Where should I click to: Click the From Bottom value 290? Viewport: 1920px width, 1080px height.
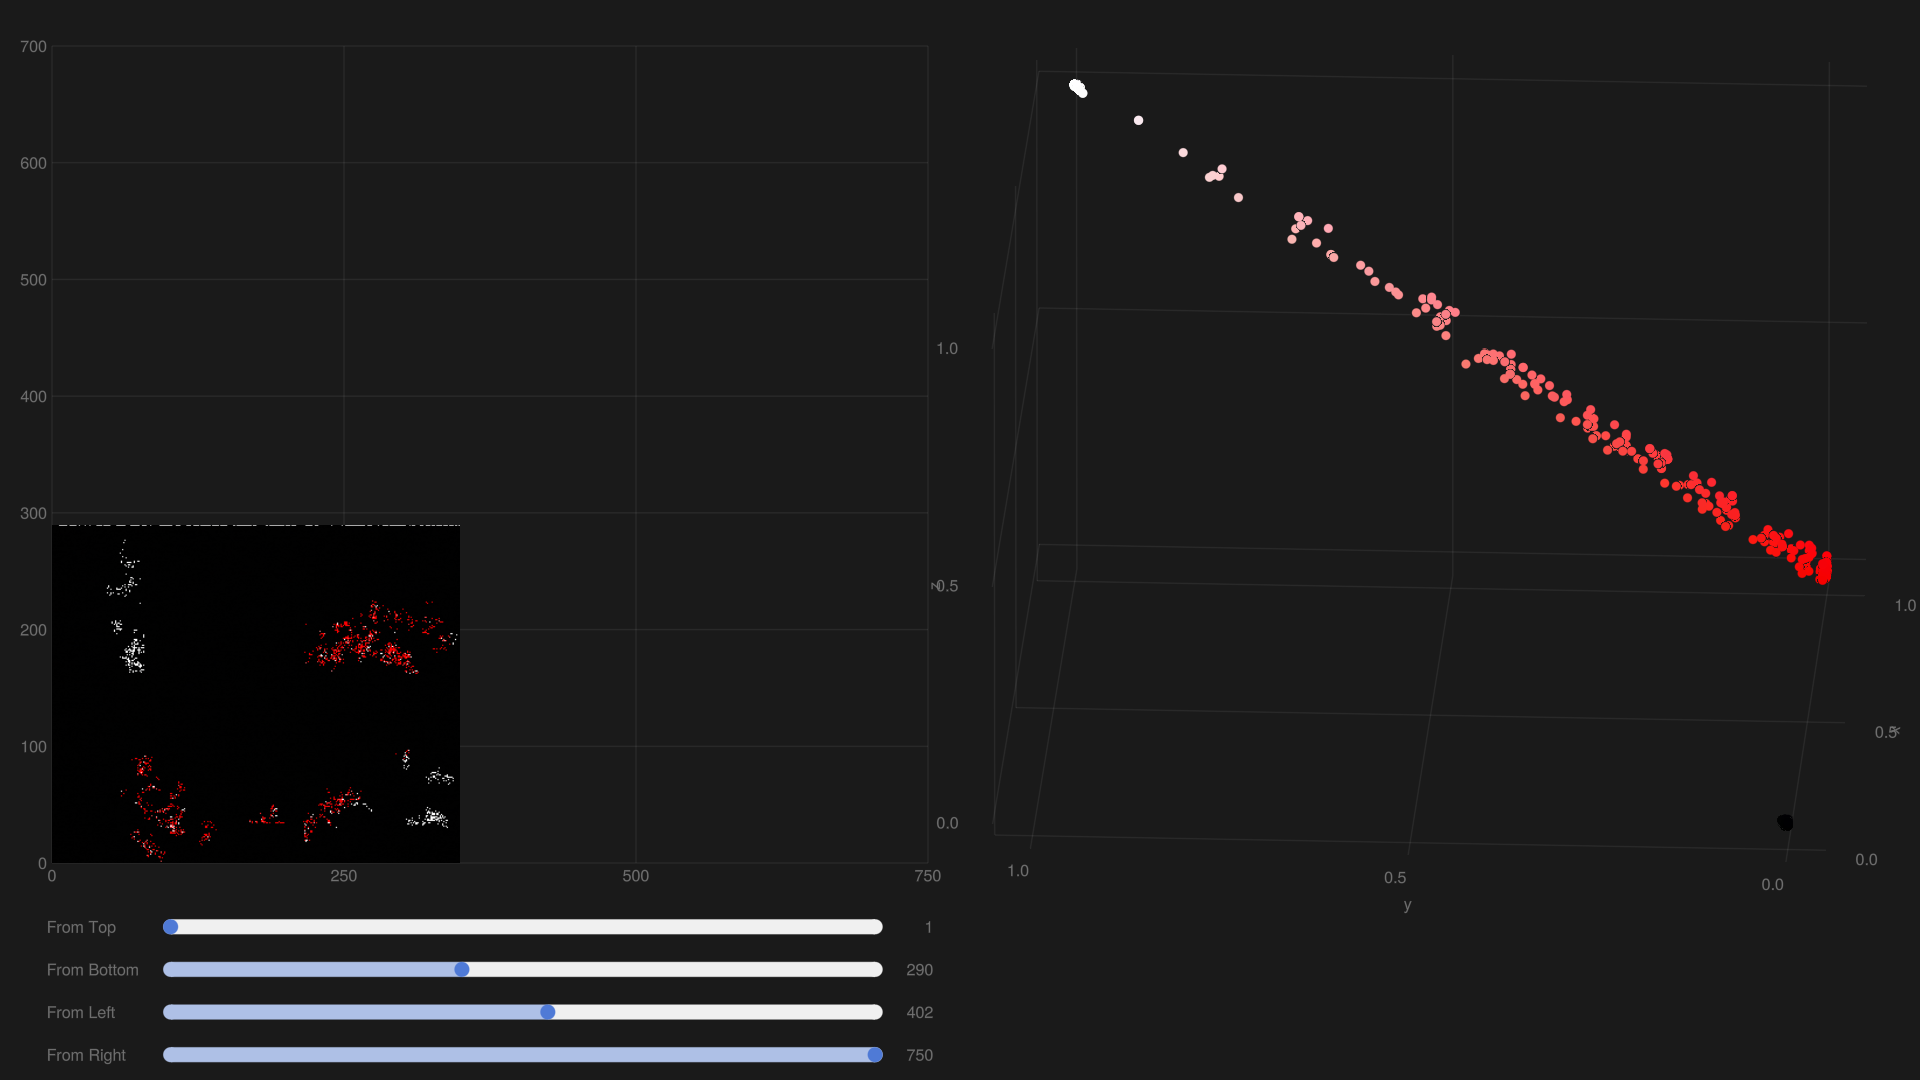click(x=919, y=970)
